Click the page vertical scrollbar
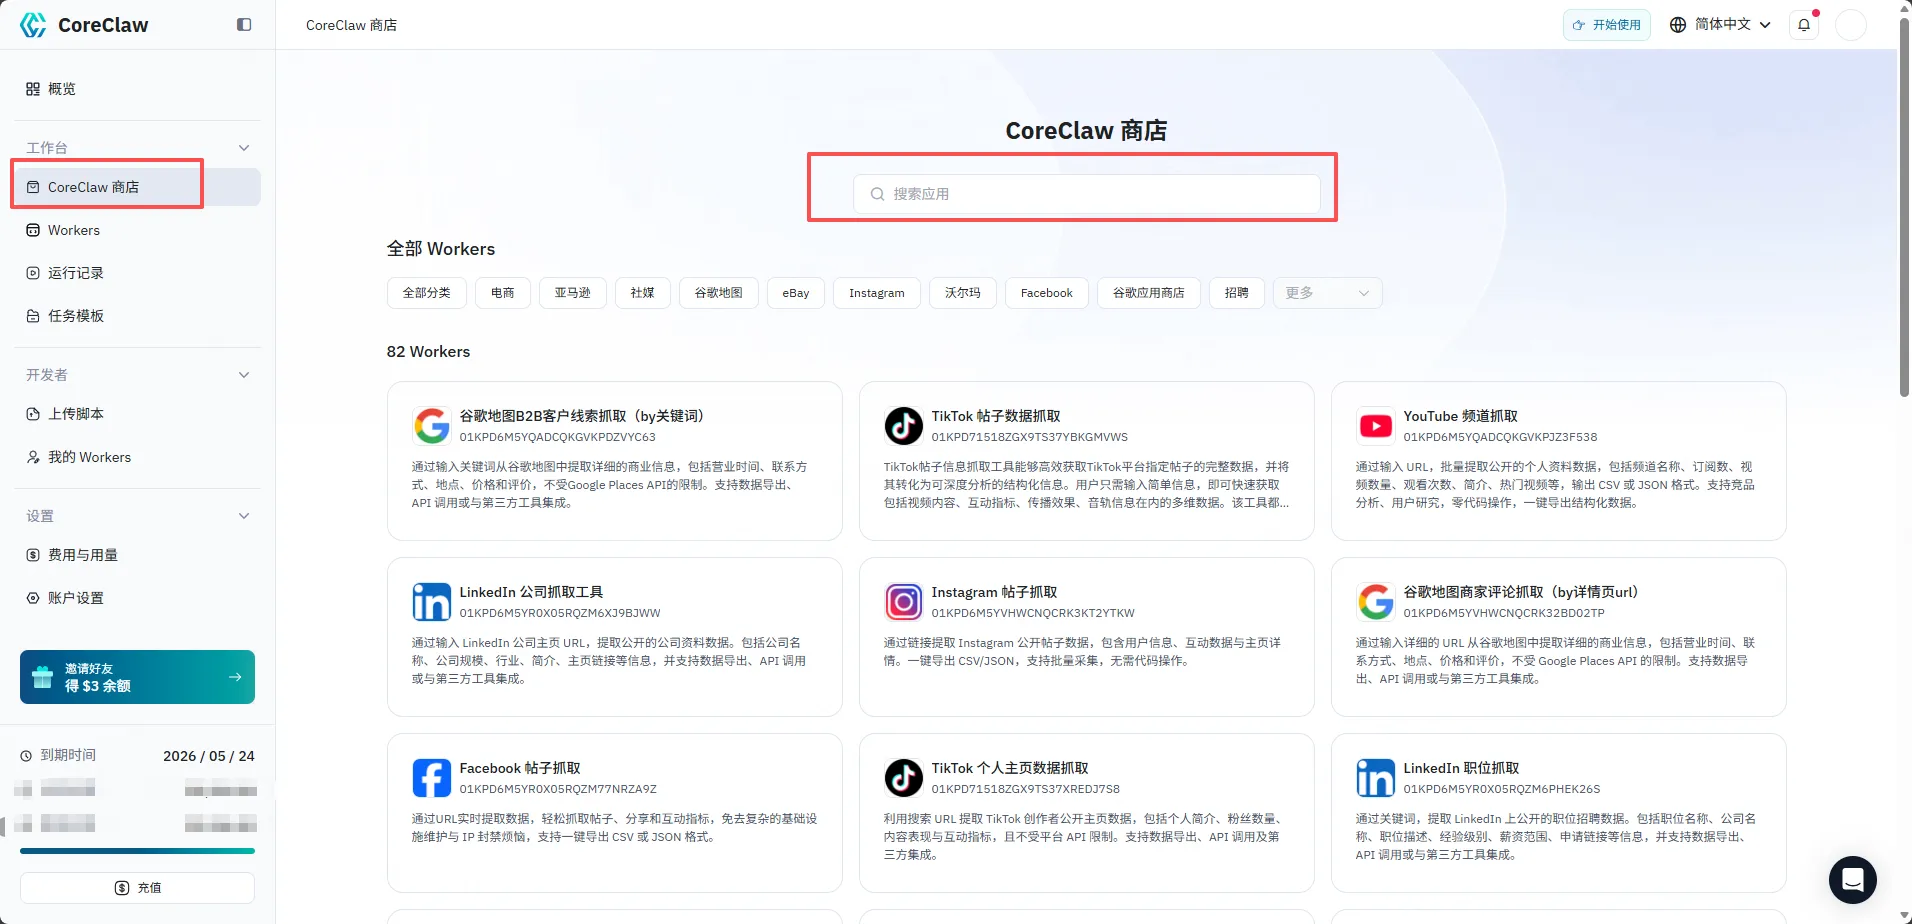This screenshot has width=1912, height=924. [1904, 208]
